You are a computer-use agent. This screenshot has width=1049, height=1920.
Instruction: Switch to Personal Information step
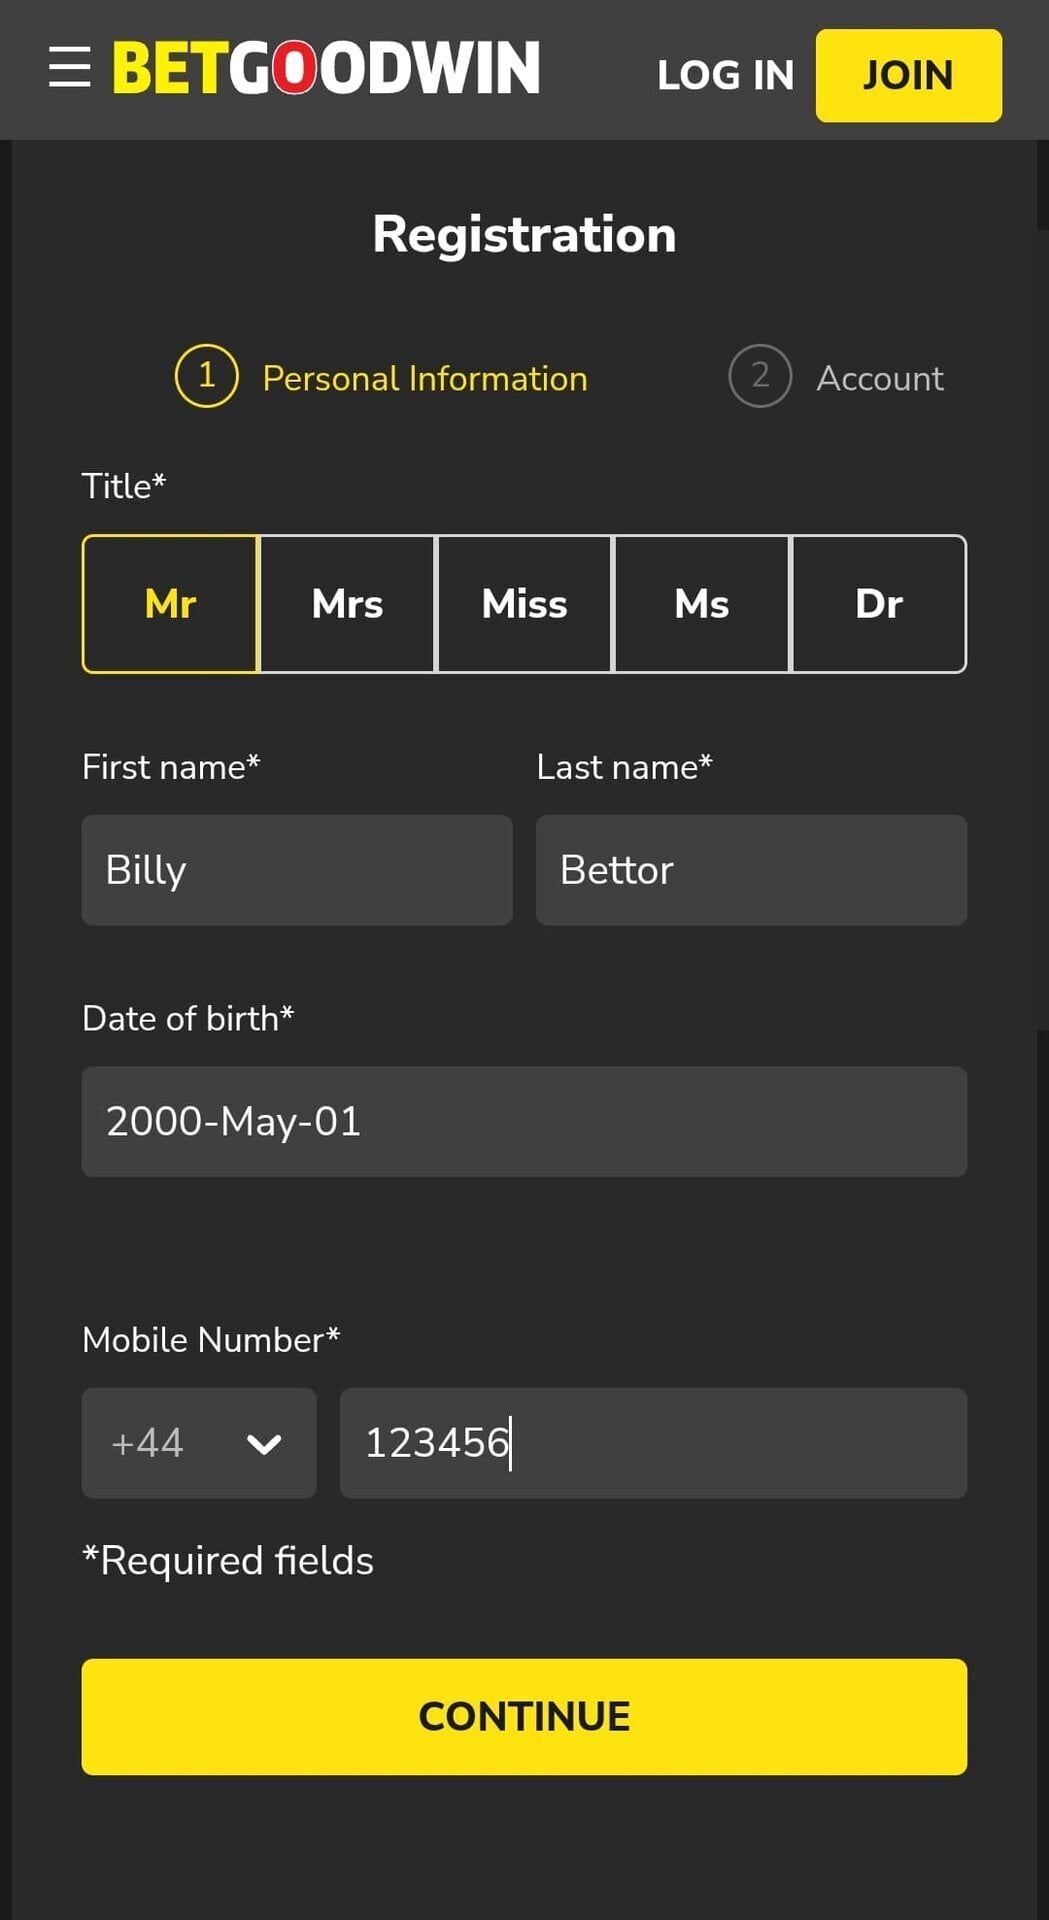tap(424, 378)
